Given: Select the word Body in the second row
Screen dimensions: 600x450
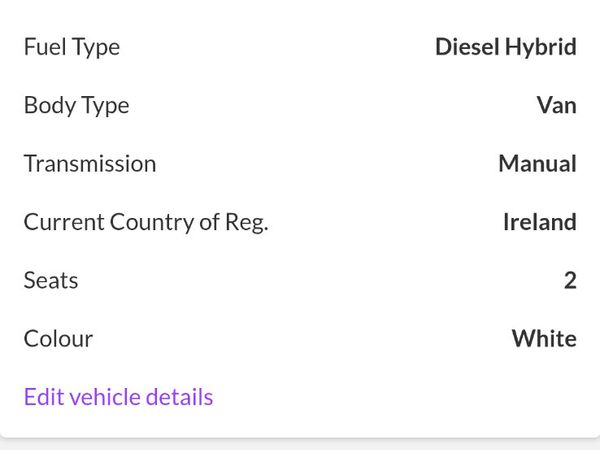Looking at the screenshot, I should point(50,106).
